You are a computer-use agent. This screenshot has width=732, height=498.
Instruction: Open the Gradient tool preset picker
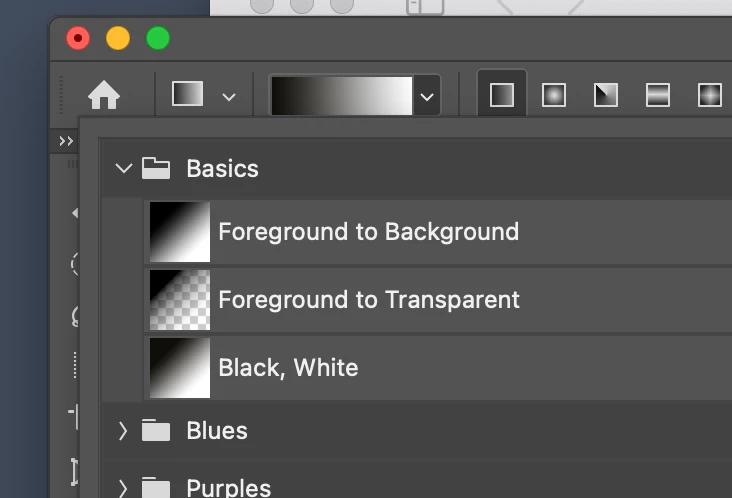click(x=229, y=97)
